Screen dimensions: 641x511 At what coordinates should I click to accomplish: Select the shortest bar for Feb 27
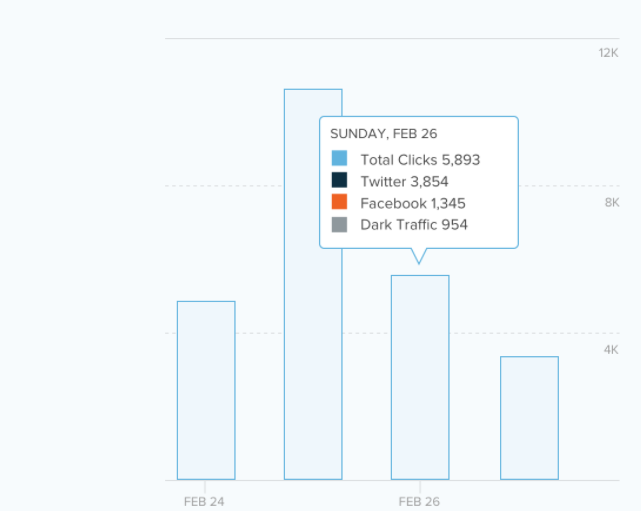529,418
